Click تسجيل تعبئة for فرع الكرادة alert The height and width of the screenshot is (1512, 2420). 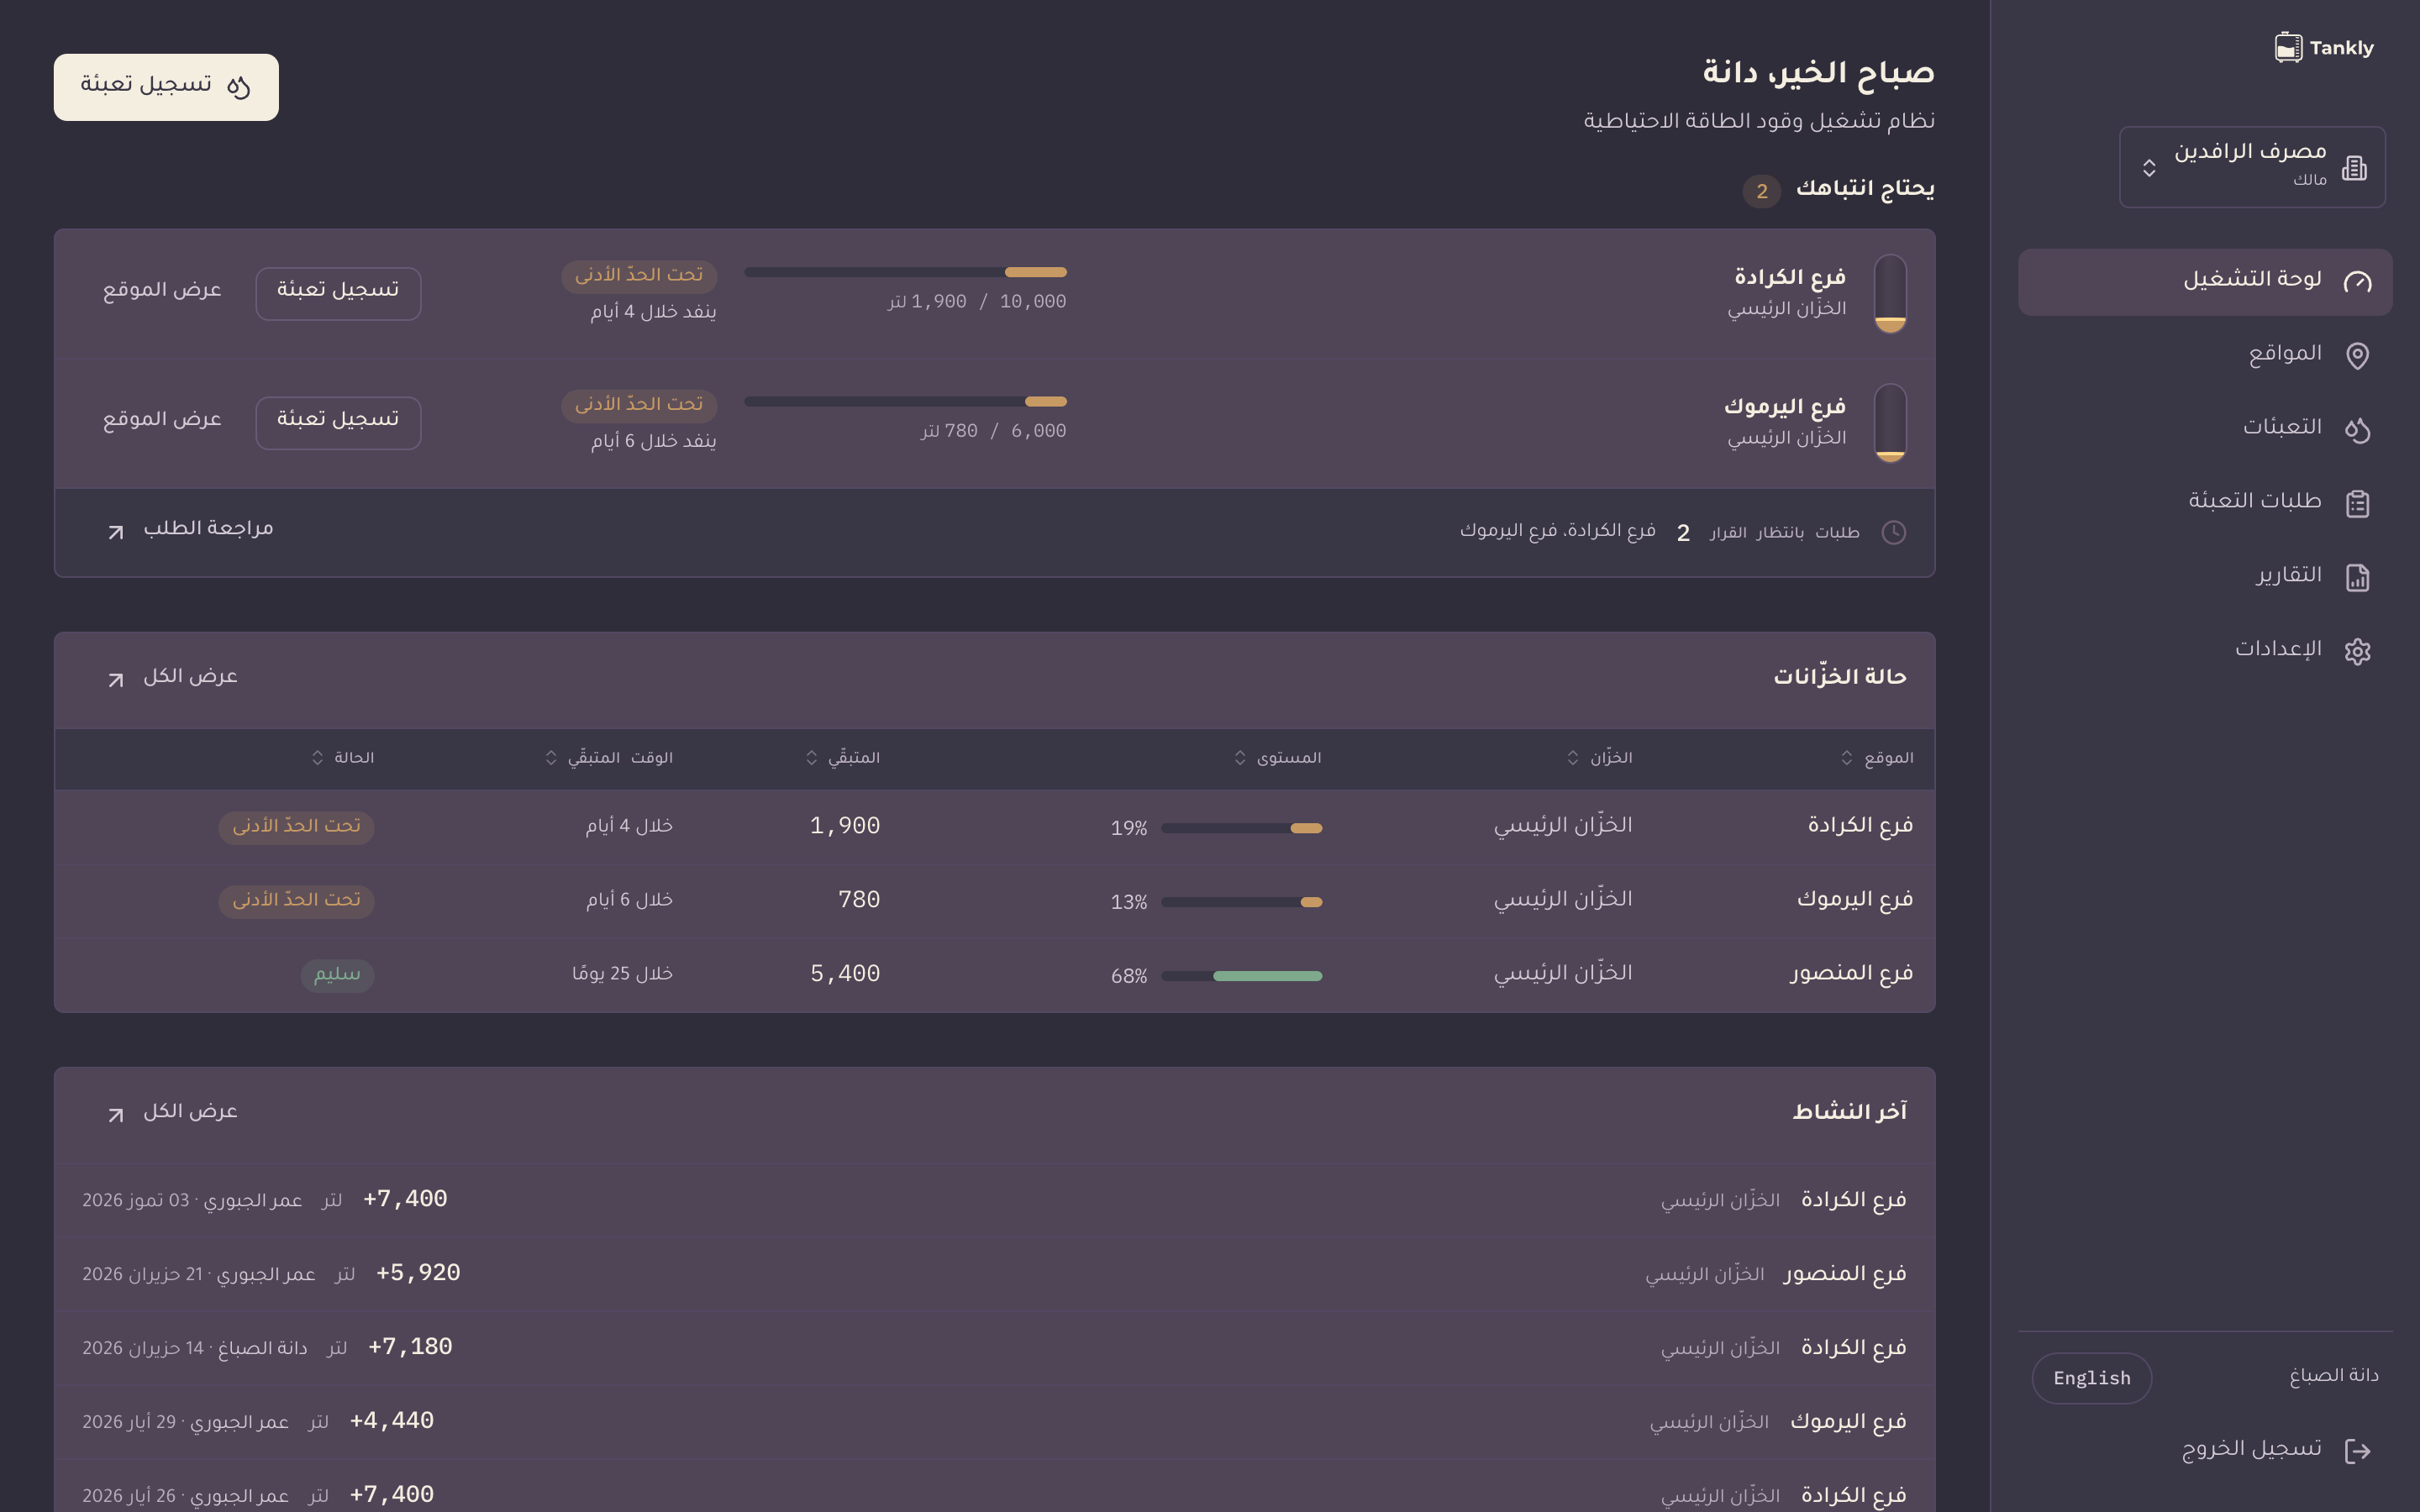click(x=338, y=293)
